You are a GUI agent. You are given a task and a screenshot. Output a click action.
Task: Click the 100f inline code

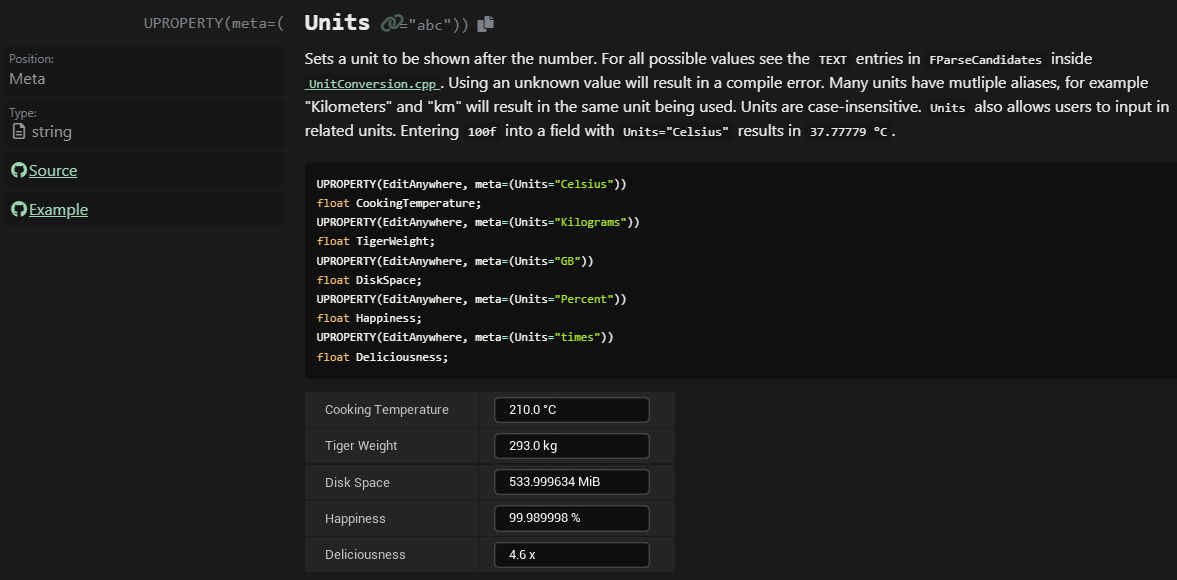[x=481, y=131]
